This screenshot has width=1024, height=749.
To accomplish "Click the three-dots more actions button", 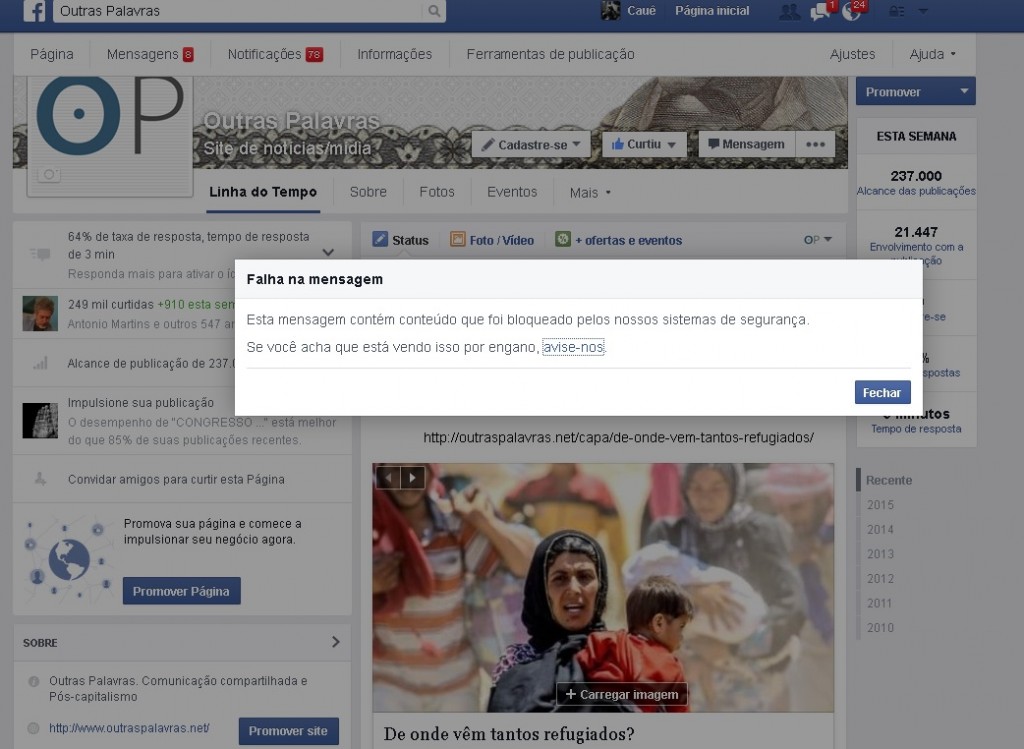I will click(x=815, y=144).
